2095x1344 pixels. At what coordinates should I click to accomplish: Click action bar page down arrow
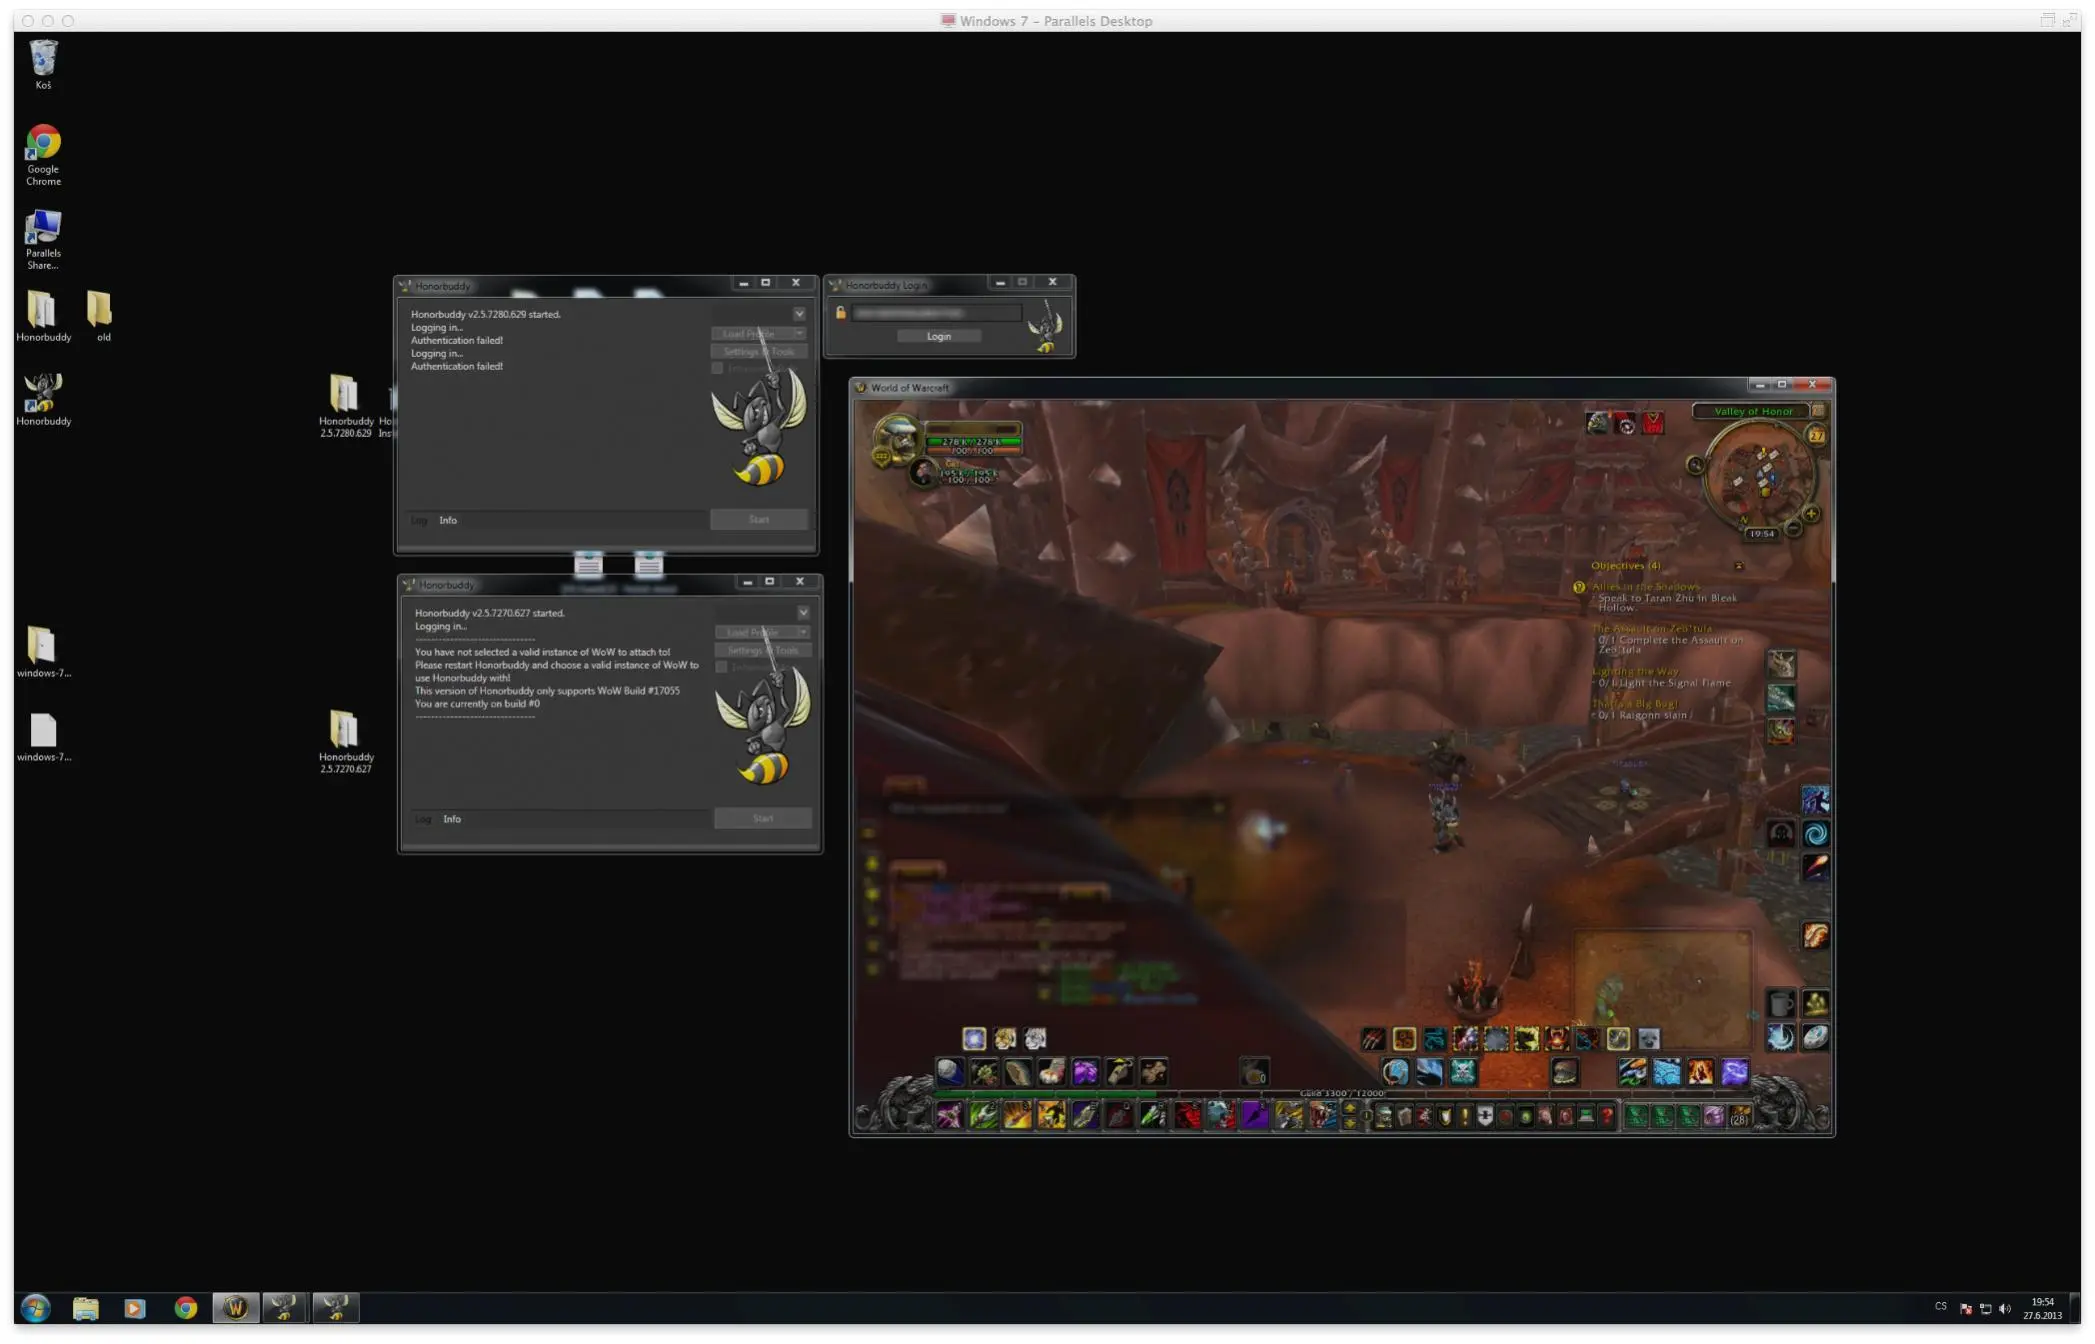1350,1124
